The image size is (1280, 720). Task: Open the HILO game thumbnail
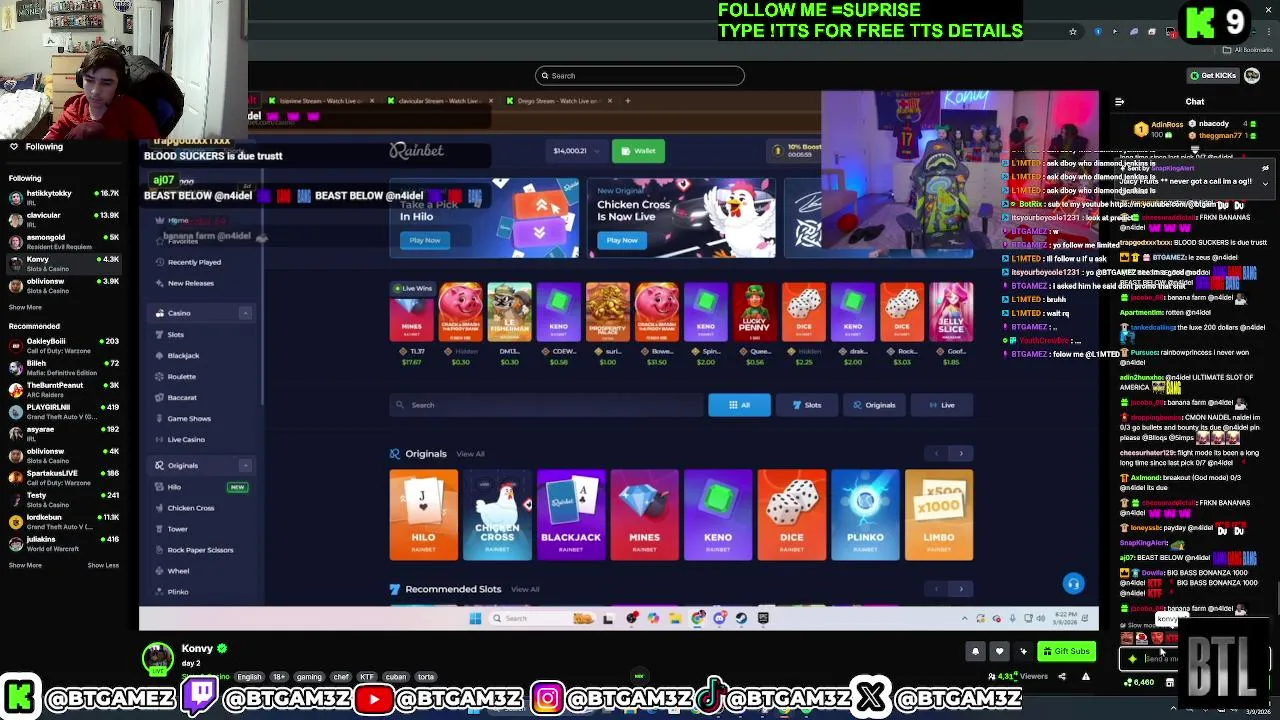[424, 514]
